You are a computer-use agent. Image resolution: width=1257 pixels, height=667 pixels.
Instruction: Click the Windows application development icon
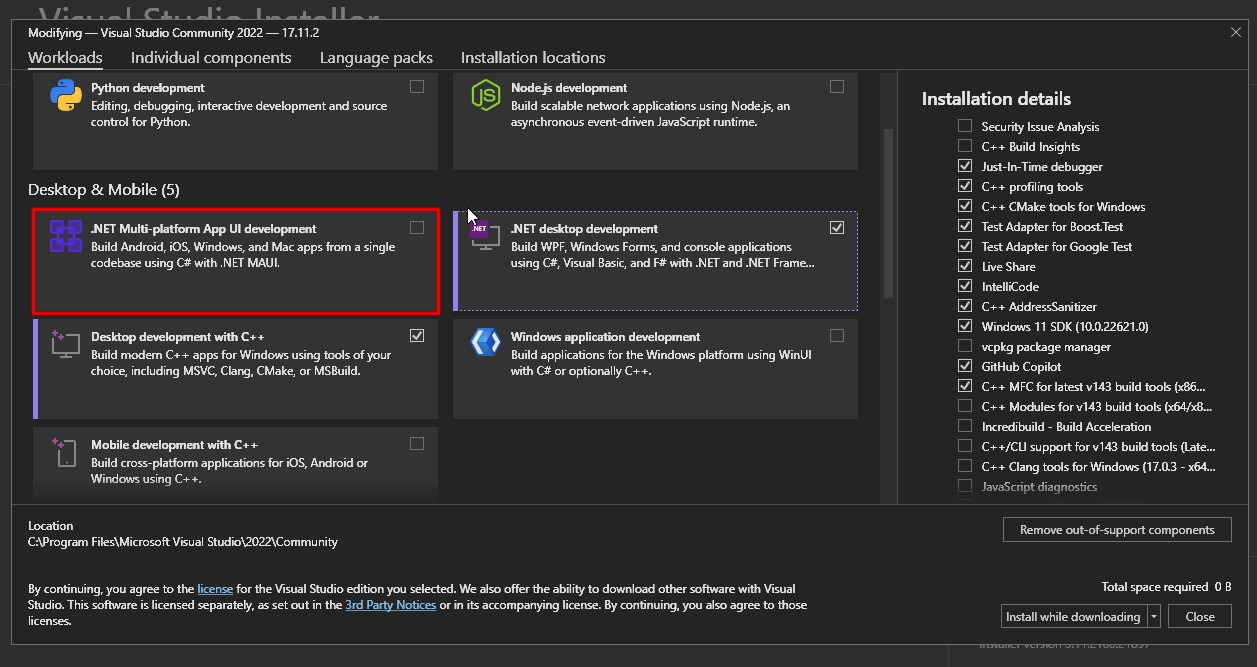click(486, 344)
